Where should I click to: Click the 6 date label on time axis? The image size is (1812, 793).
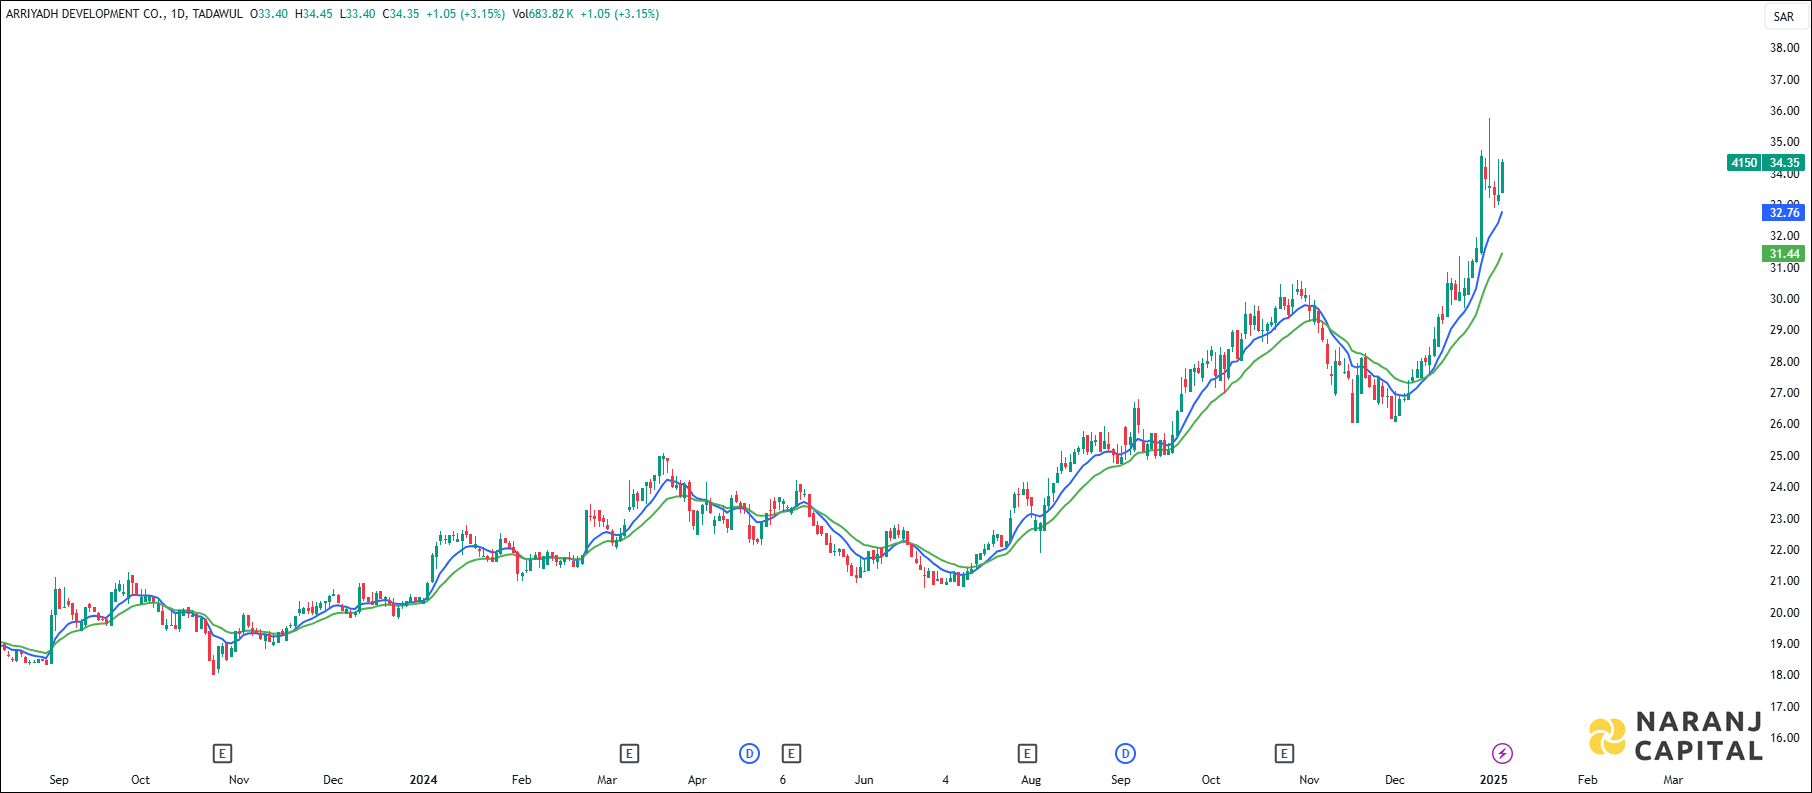pyautogui.click(x=783, y=780)
